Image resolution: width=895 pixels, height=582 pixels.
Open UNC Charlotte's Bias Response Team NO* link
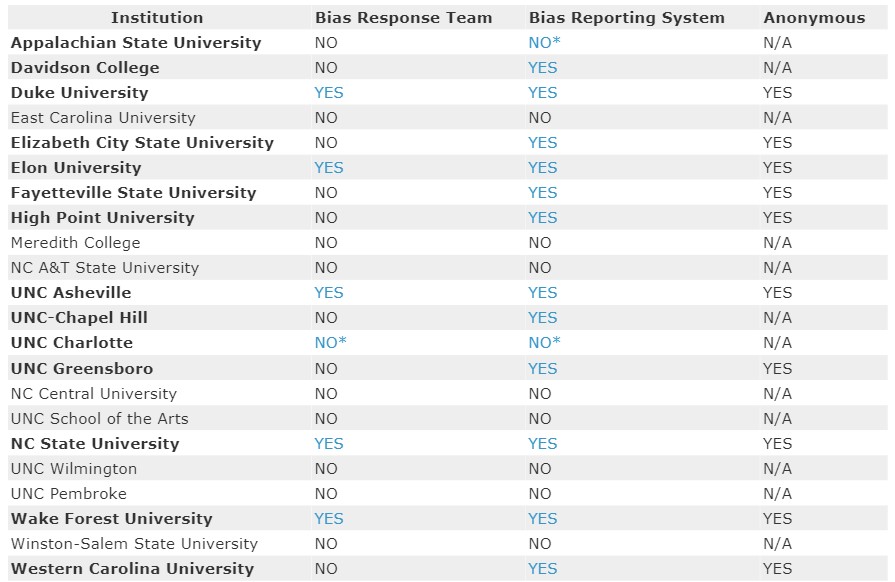pyautogui.click(x=330, y=343)
